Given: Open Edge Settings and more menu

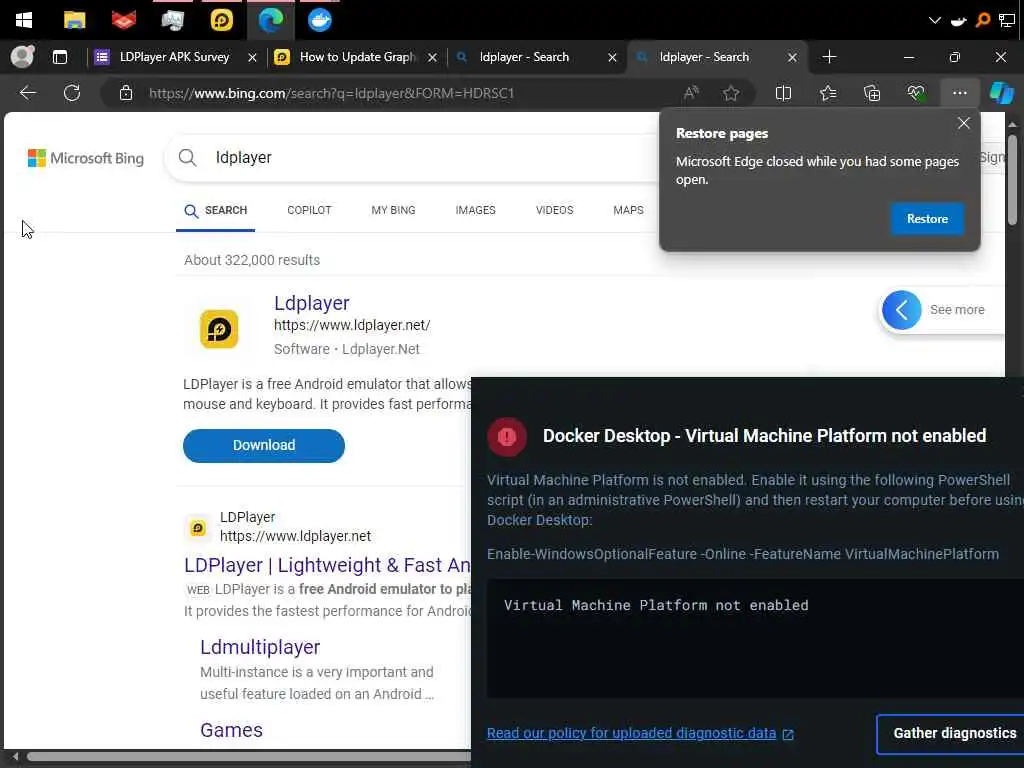Looking at the screenshot, I should tap(959, 93).
